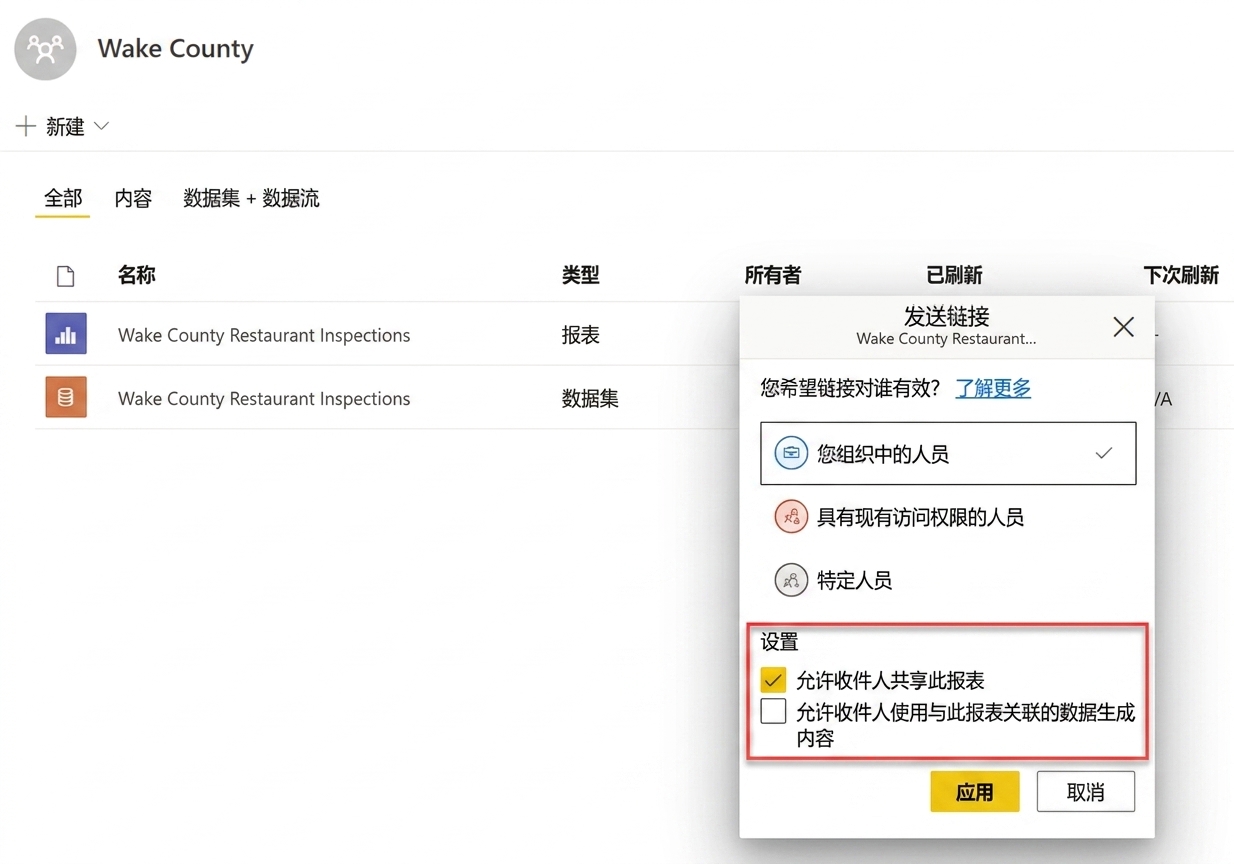Screen dimensions: 1234x864
Task: Expand the 新建 dropdown chevron
Action: pos(101,126)
